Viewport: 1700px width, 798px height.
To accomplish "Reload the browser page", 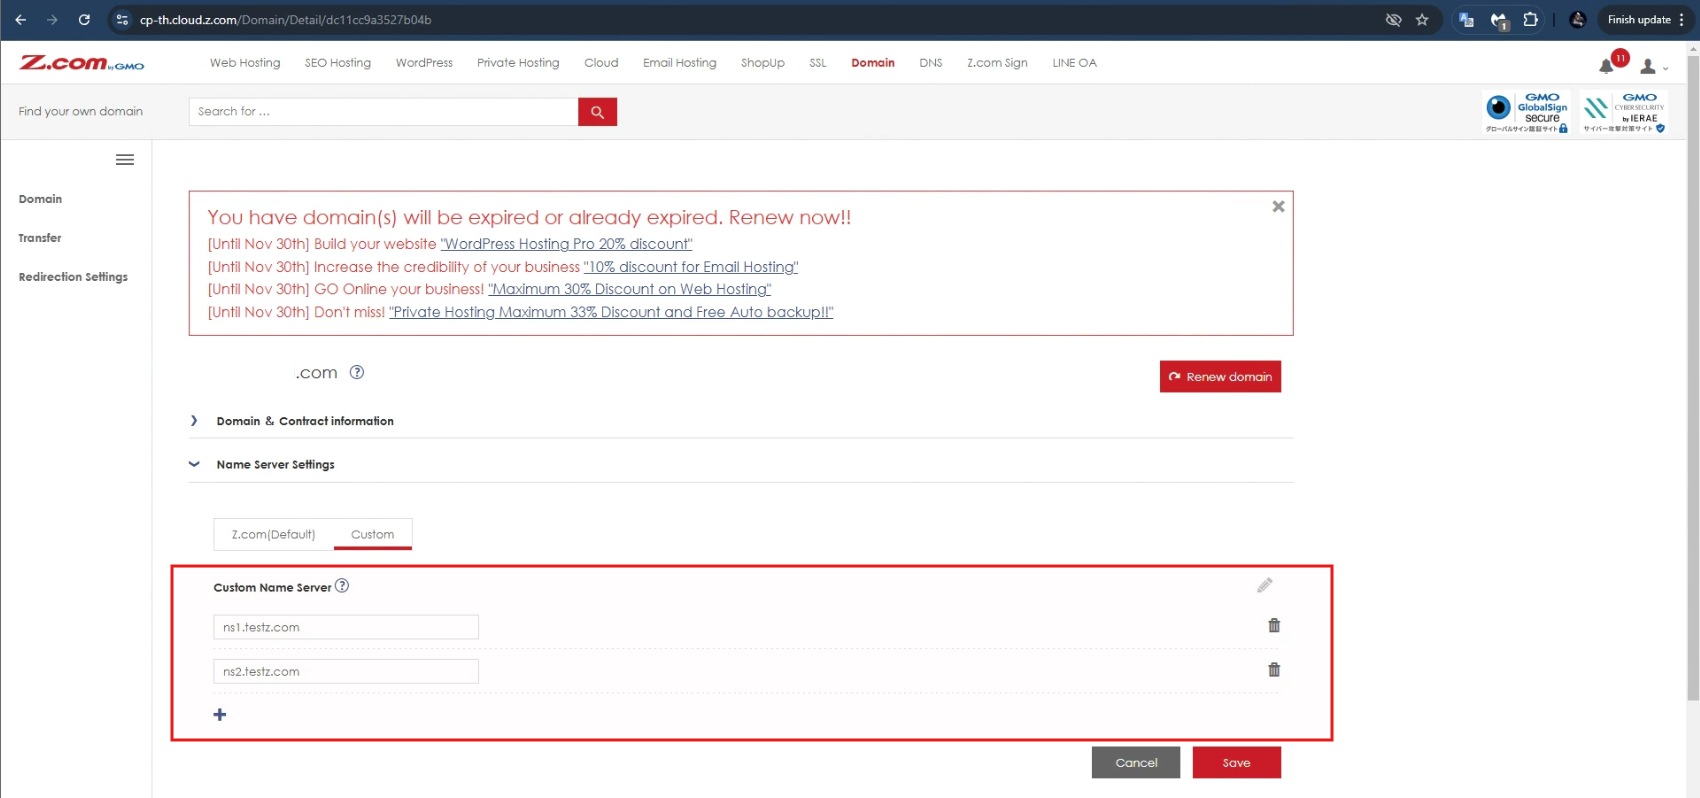I will [84, 20].
